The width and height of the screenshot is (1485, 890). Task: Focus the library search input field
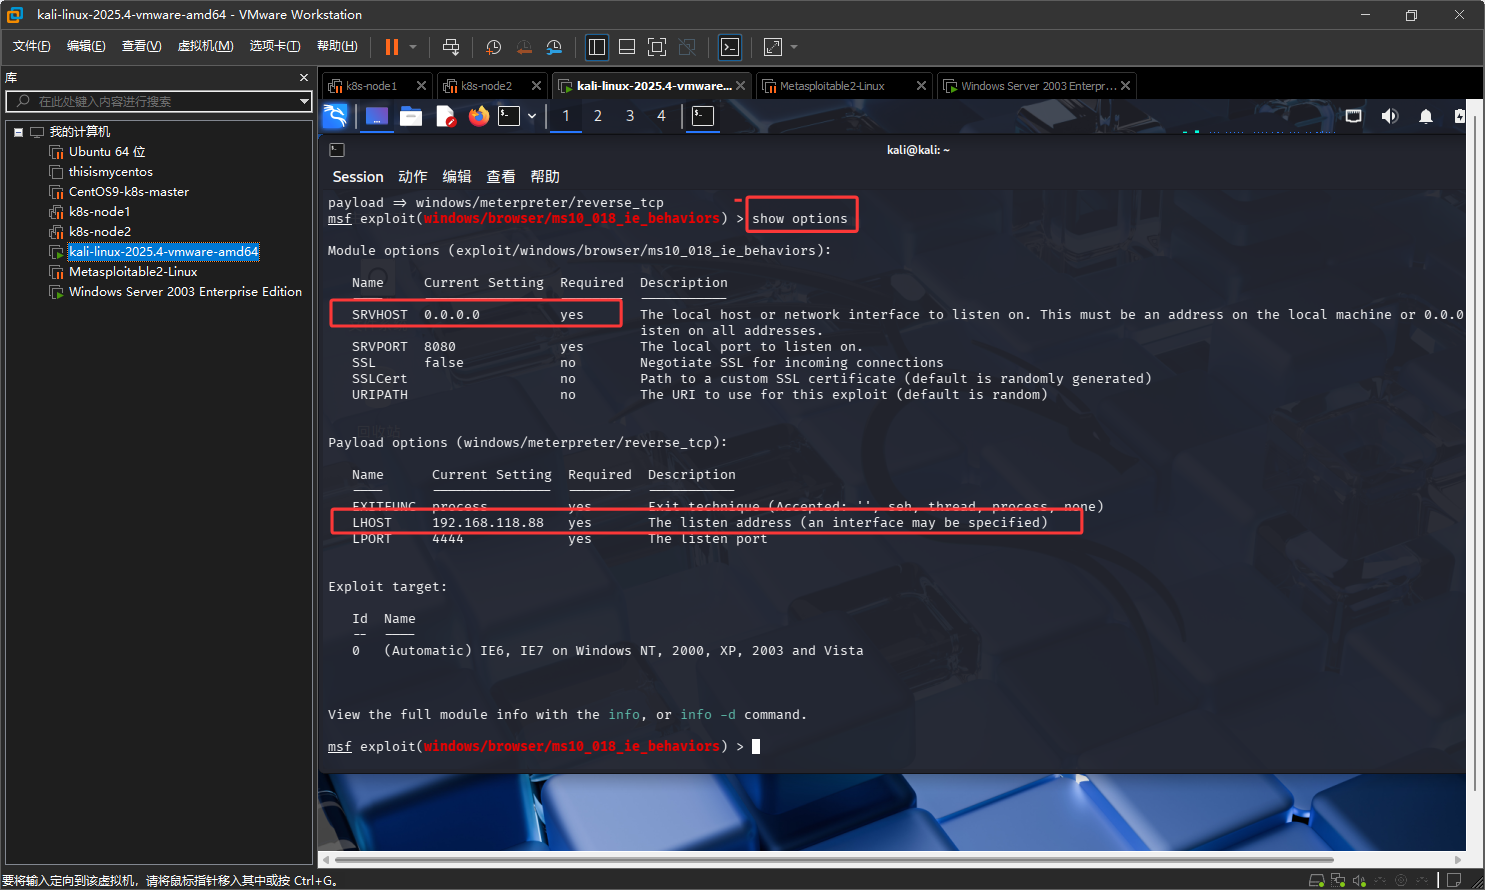[160, 101]
